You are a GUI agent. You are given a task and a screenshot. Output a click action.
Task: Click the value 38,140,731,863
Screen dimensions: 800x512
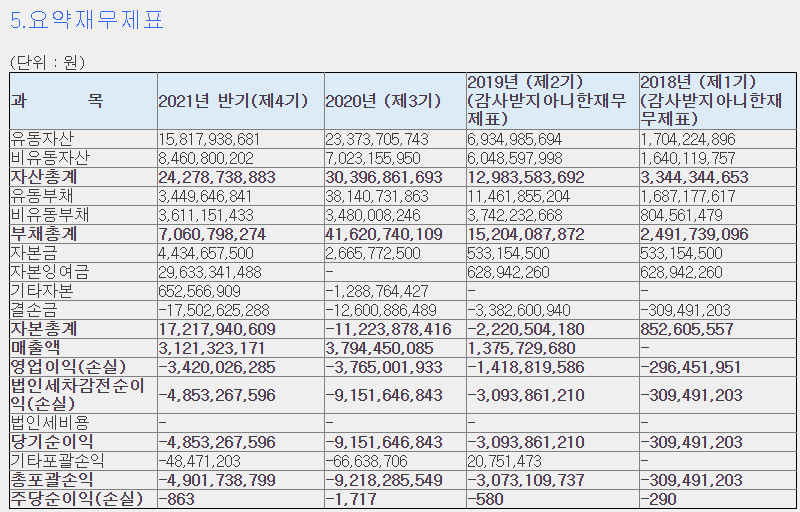coord(377,196)
